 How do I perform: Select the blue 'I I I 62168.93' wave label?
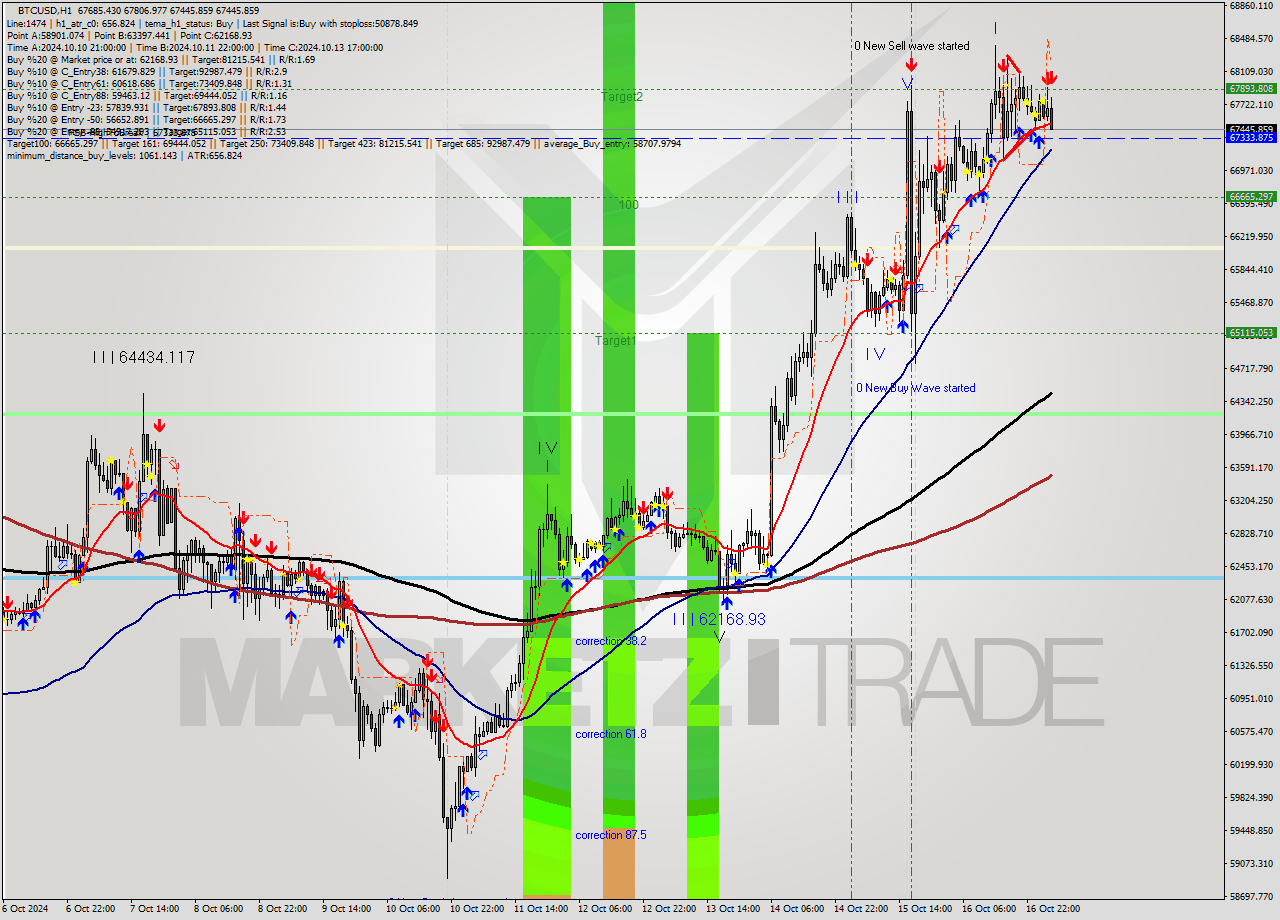[x=718, y=620]
